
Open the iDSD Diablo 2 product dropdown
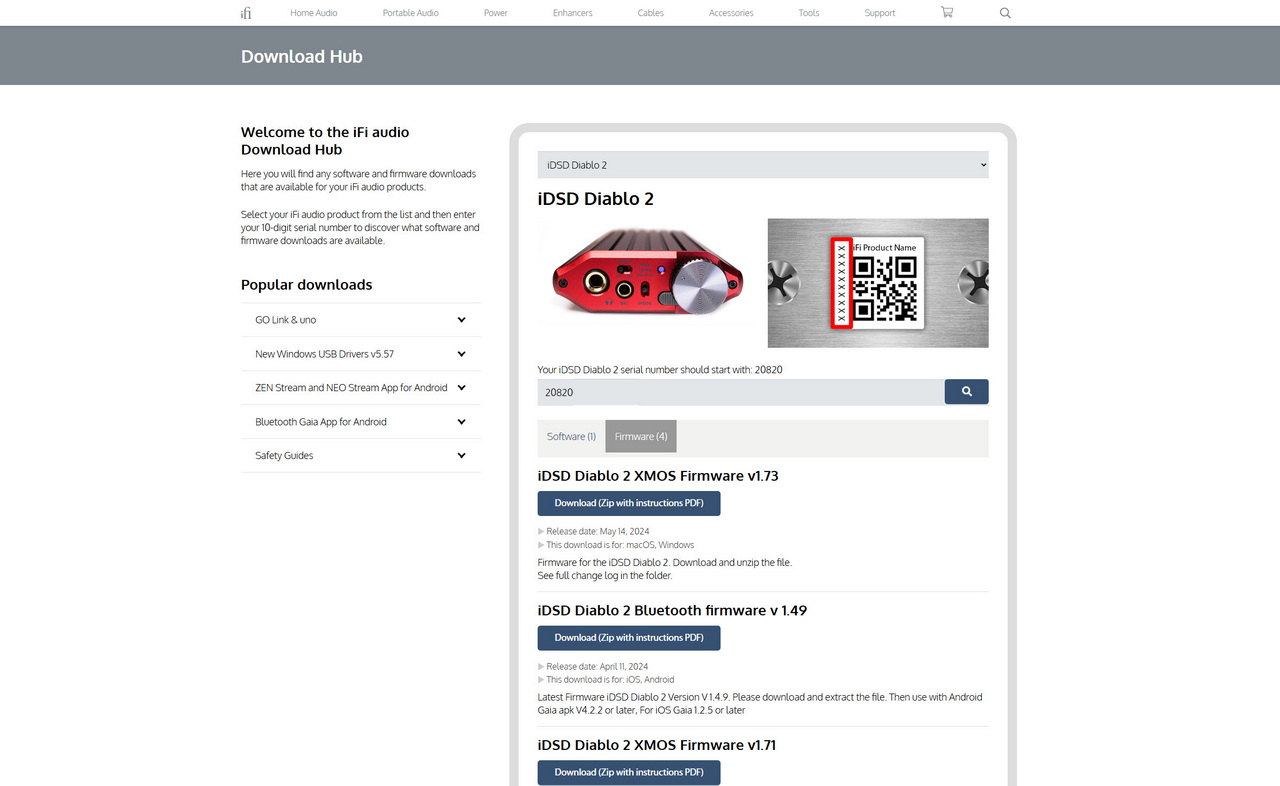[x=763, y=165]
